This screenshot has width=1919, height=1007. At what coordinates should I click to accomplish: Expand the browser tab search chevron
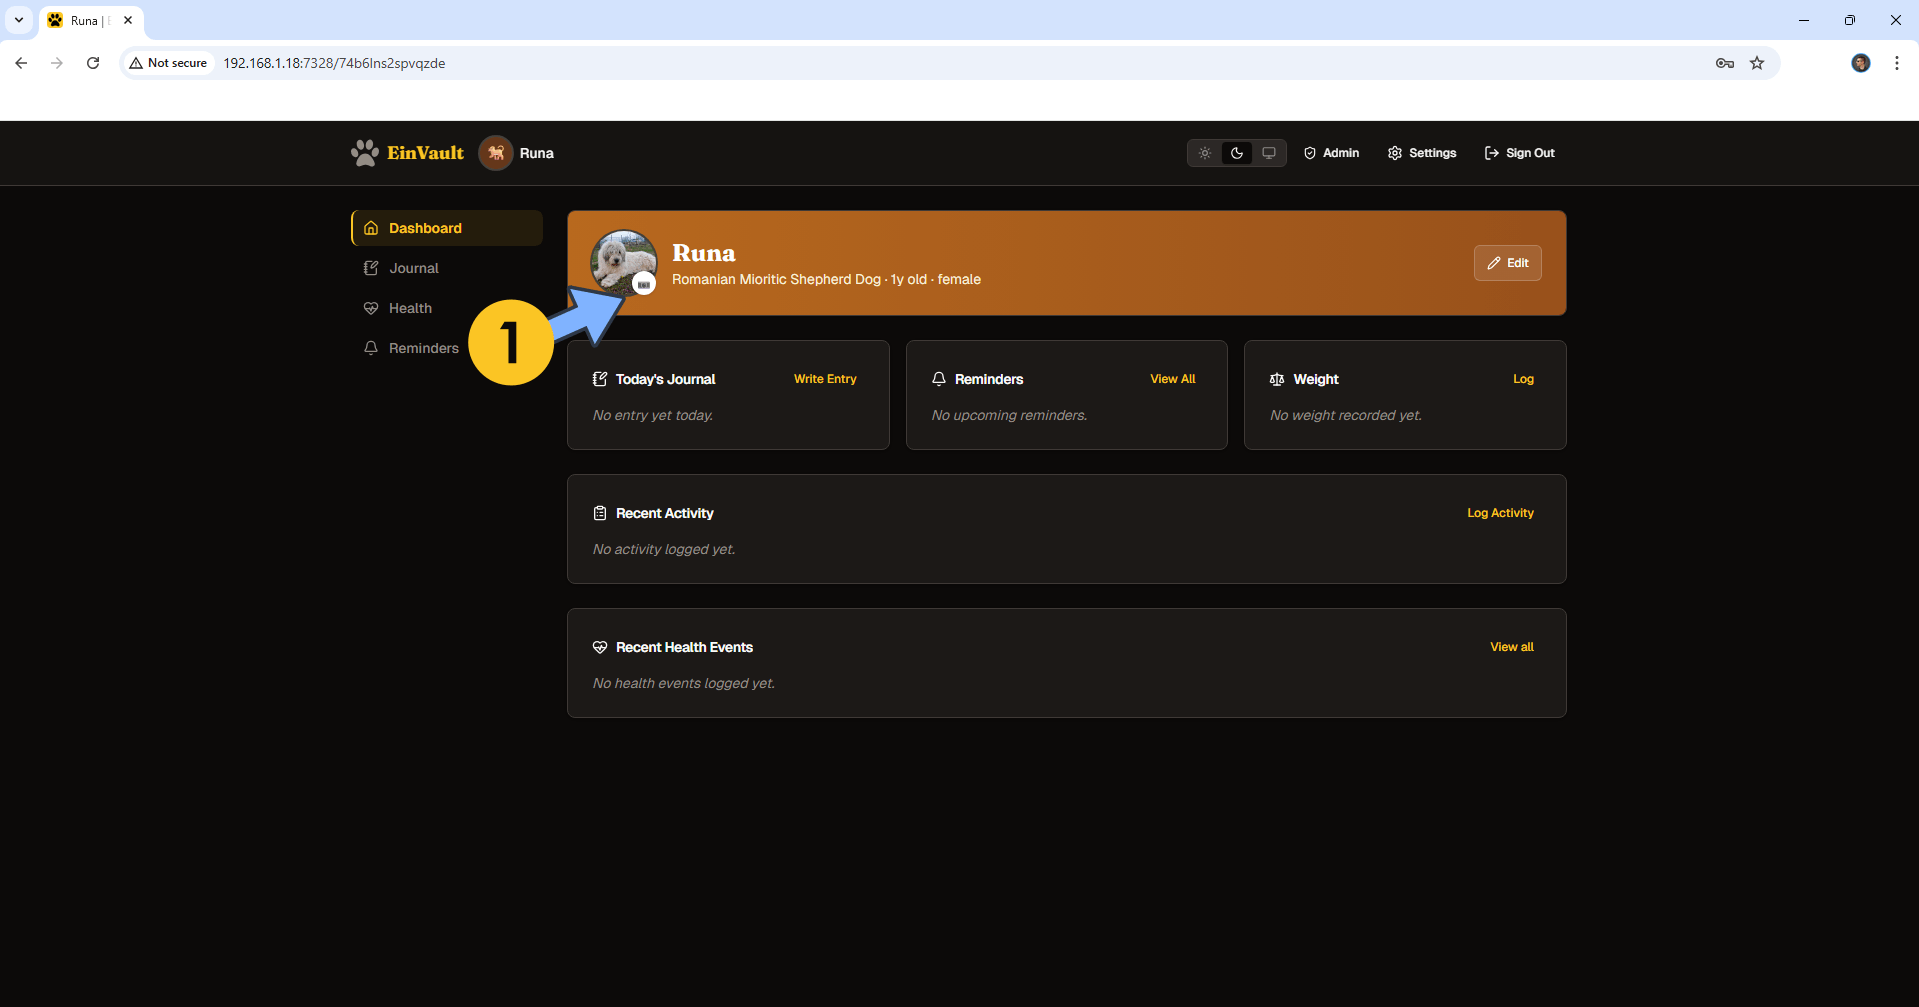19,20
